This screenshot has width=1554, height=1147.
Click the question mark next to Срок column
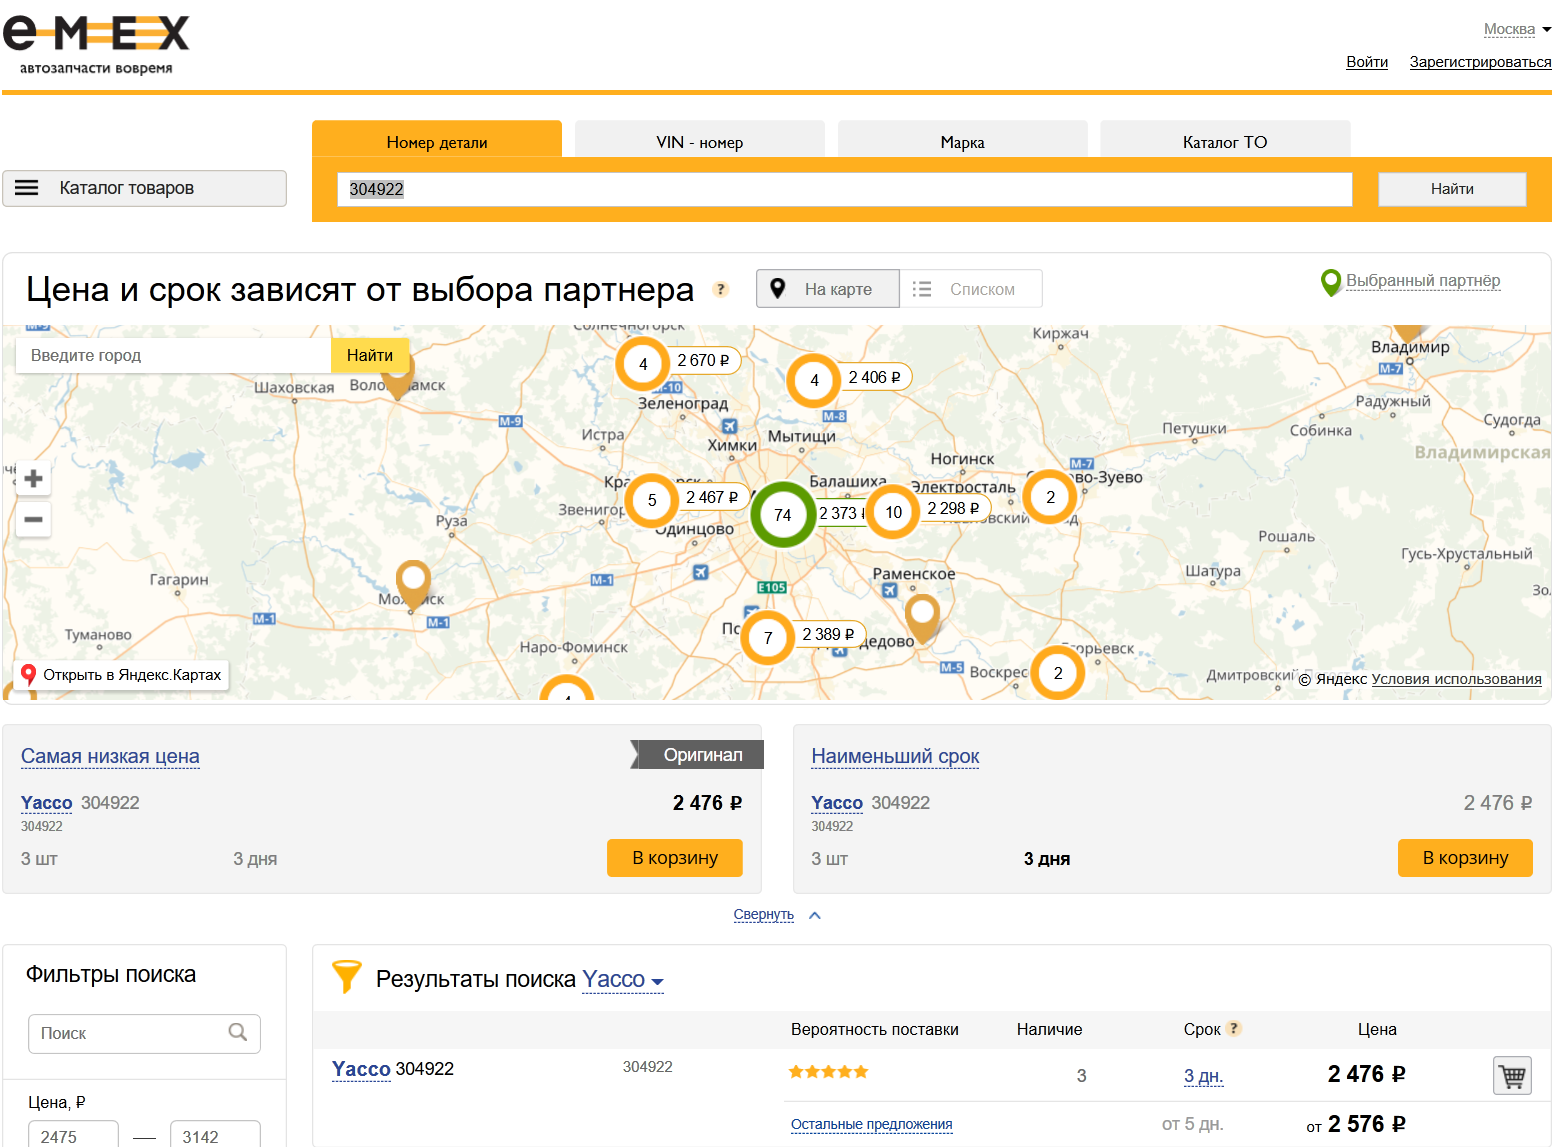point(1234,1028)
